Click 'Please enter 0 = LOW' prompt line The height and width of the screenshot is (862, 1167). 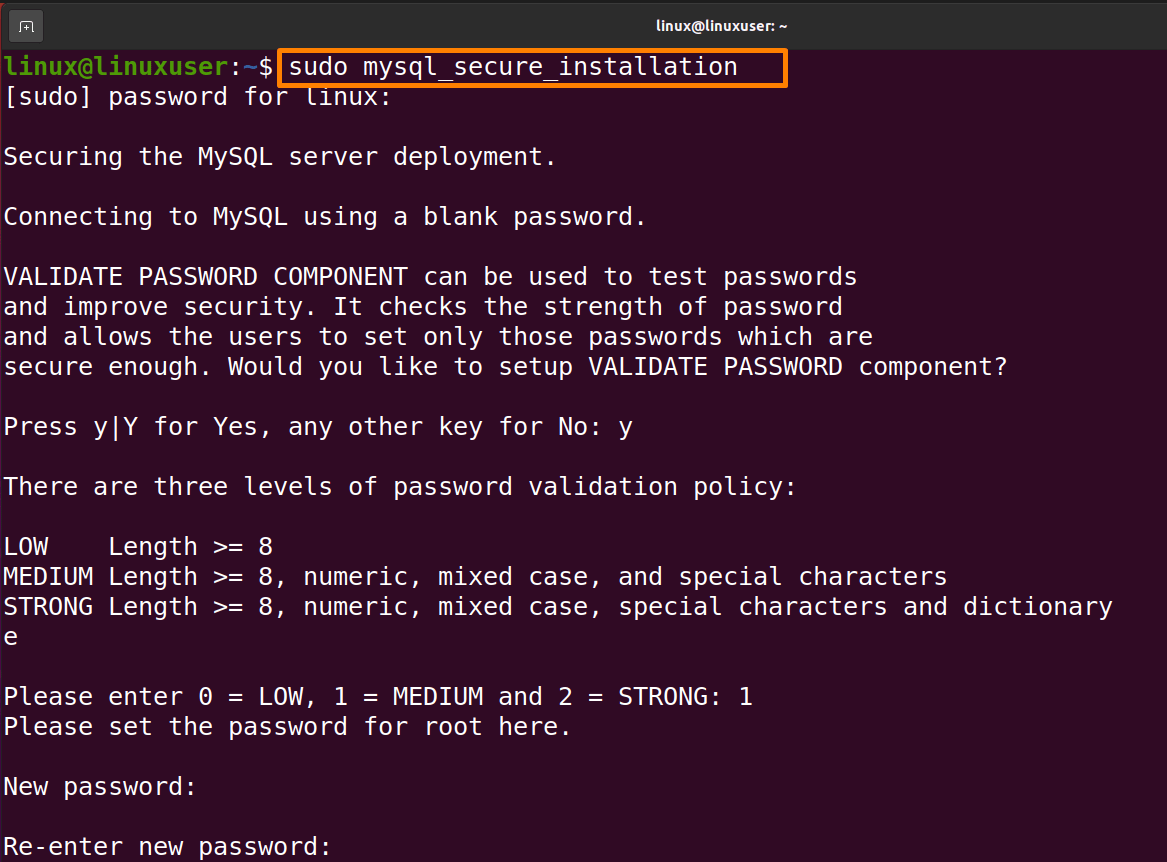coord(378,697)
